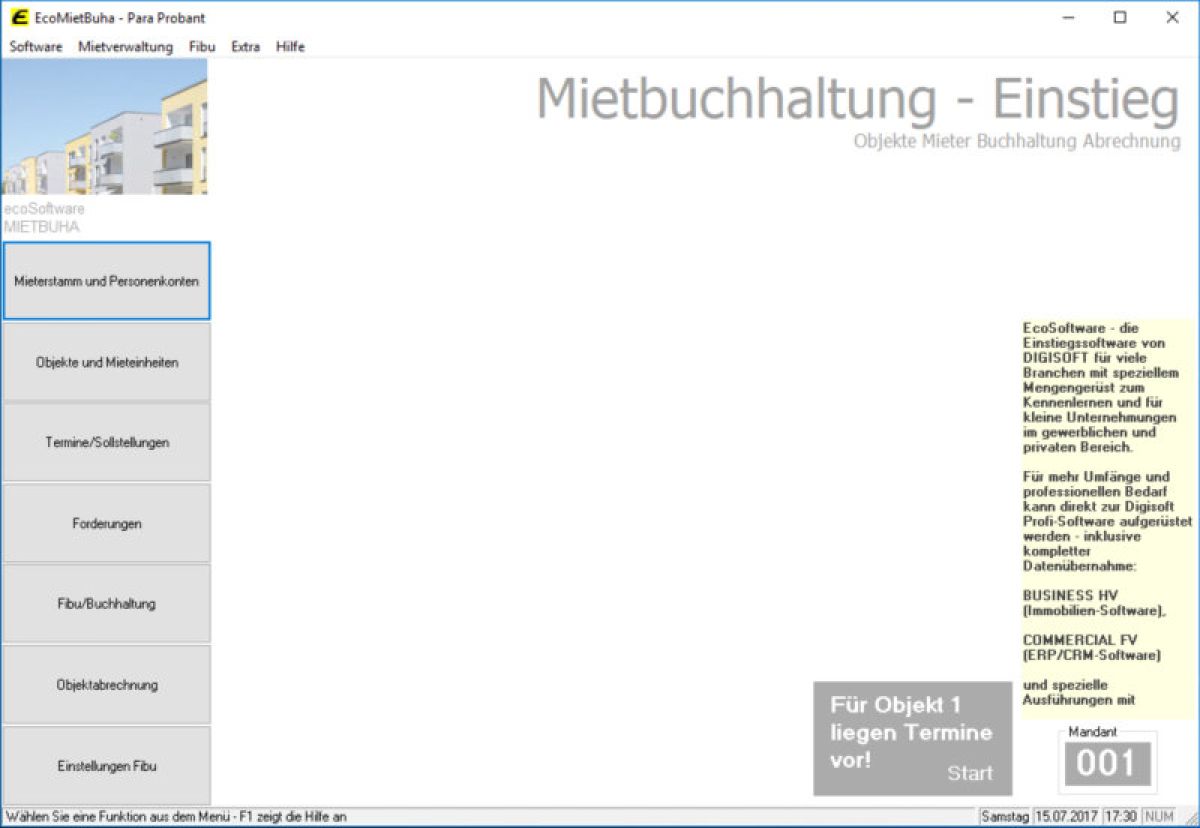Viewport: 1200px width, 828px height.
Task: Click Start on the Termine notification
Action: coord(969,773)
